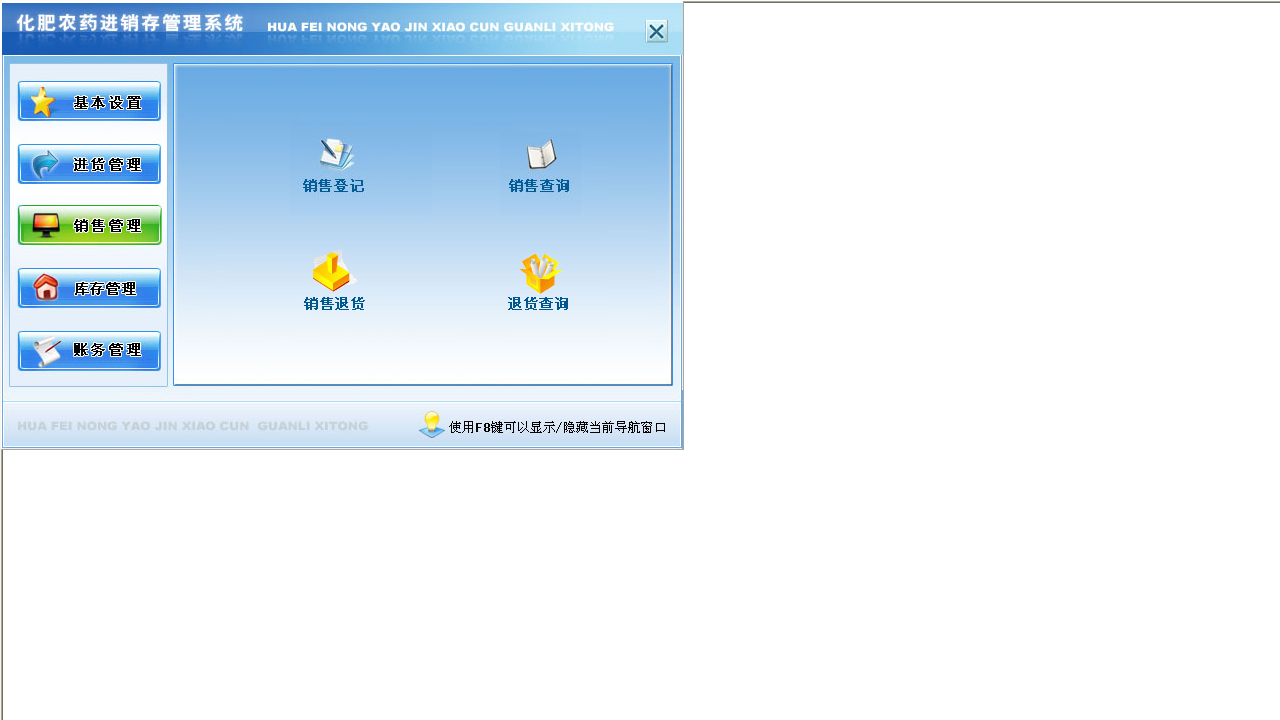
Task: Click the yellow star icon on 基本设置
Action: pos(42,102)
